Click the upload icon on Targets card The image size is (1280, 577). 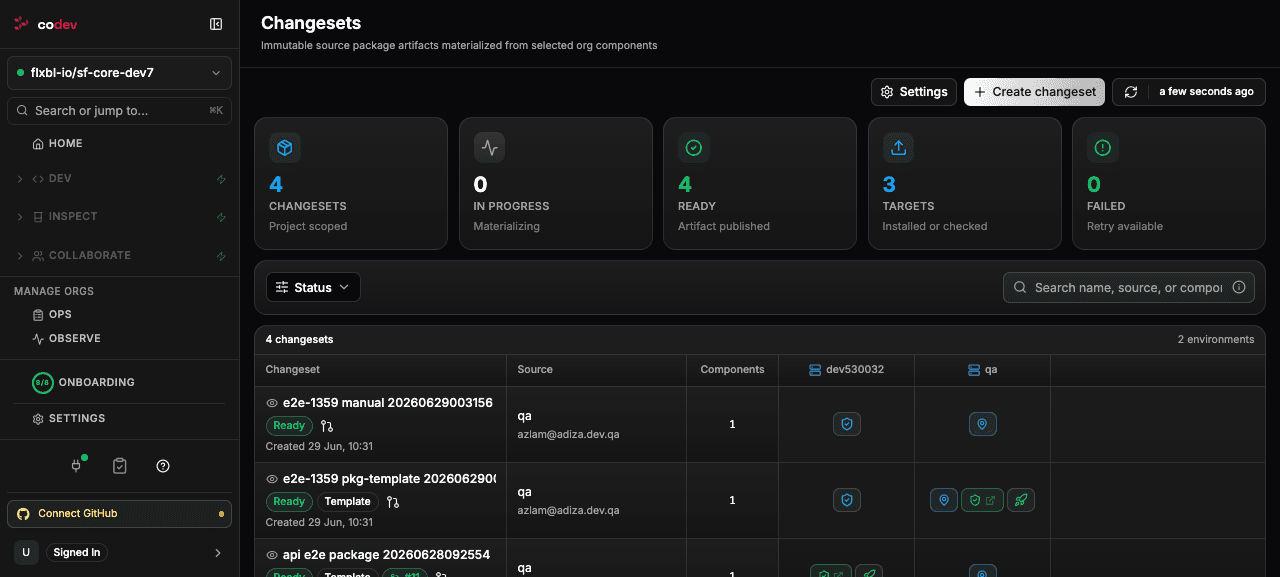click(898, 148)
